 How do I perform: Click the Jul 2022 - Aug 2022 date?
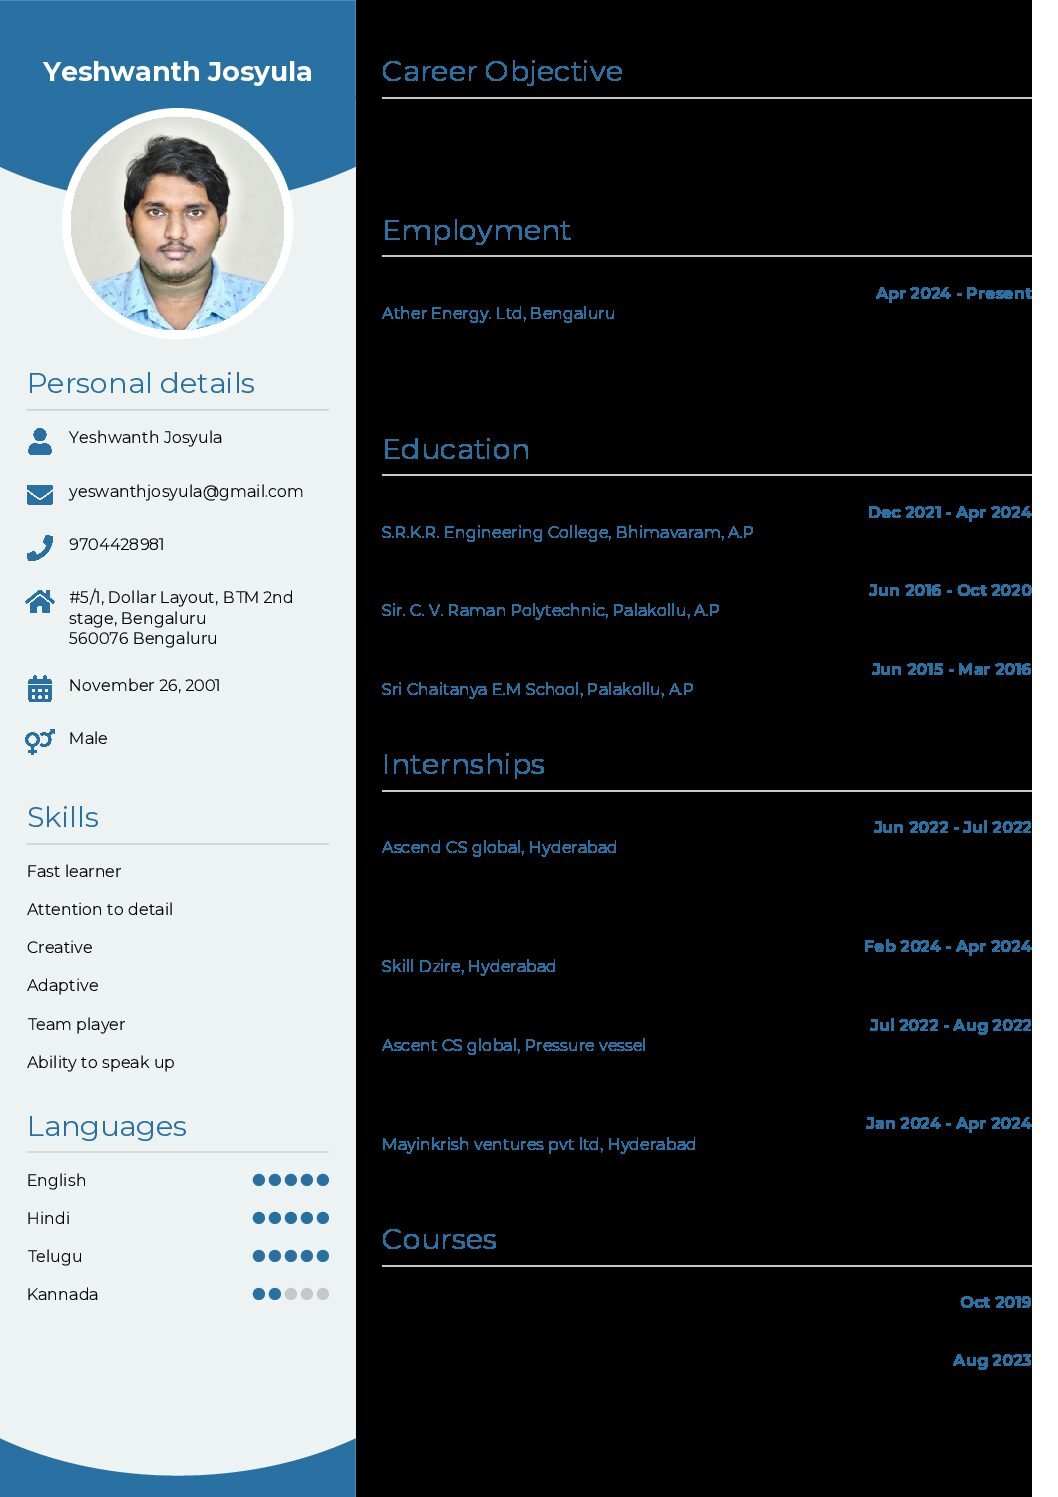(x=950, y=1025)
